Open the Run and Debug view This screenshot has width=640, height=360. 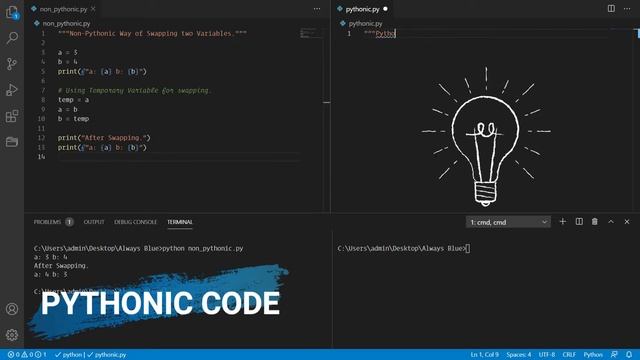[12, 90]
